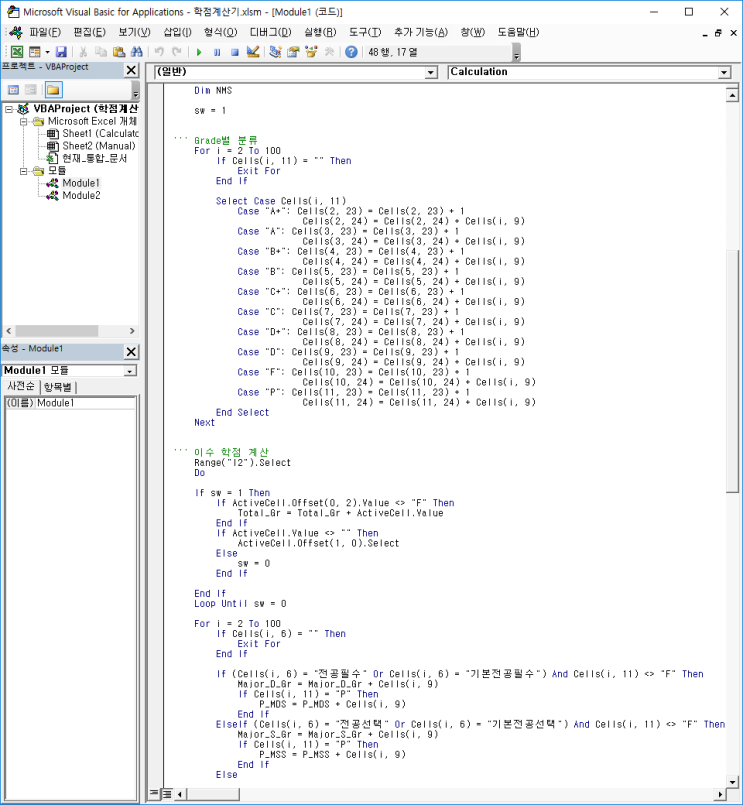Open Properties Window toolbar icon
The width and height of the screenshot is (743, 805).
[x=293, y=52]
